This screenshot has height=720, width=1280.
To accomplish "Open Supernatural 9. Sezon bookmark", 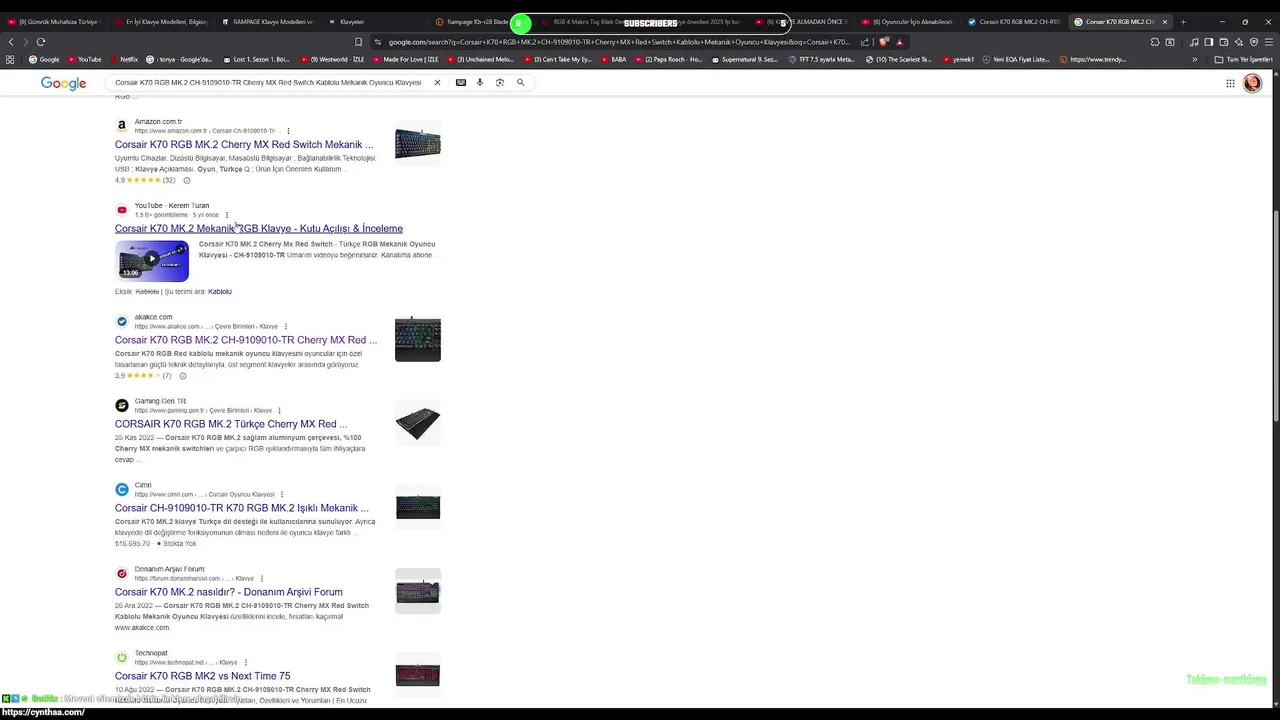I will click(744, 59).
